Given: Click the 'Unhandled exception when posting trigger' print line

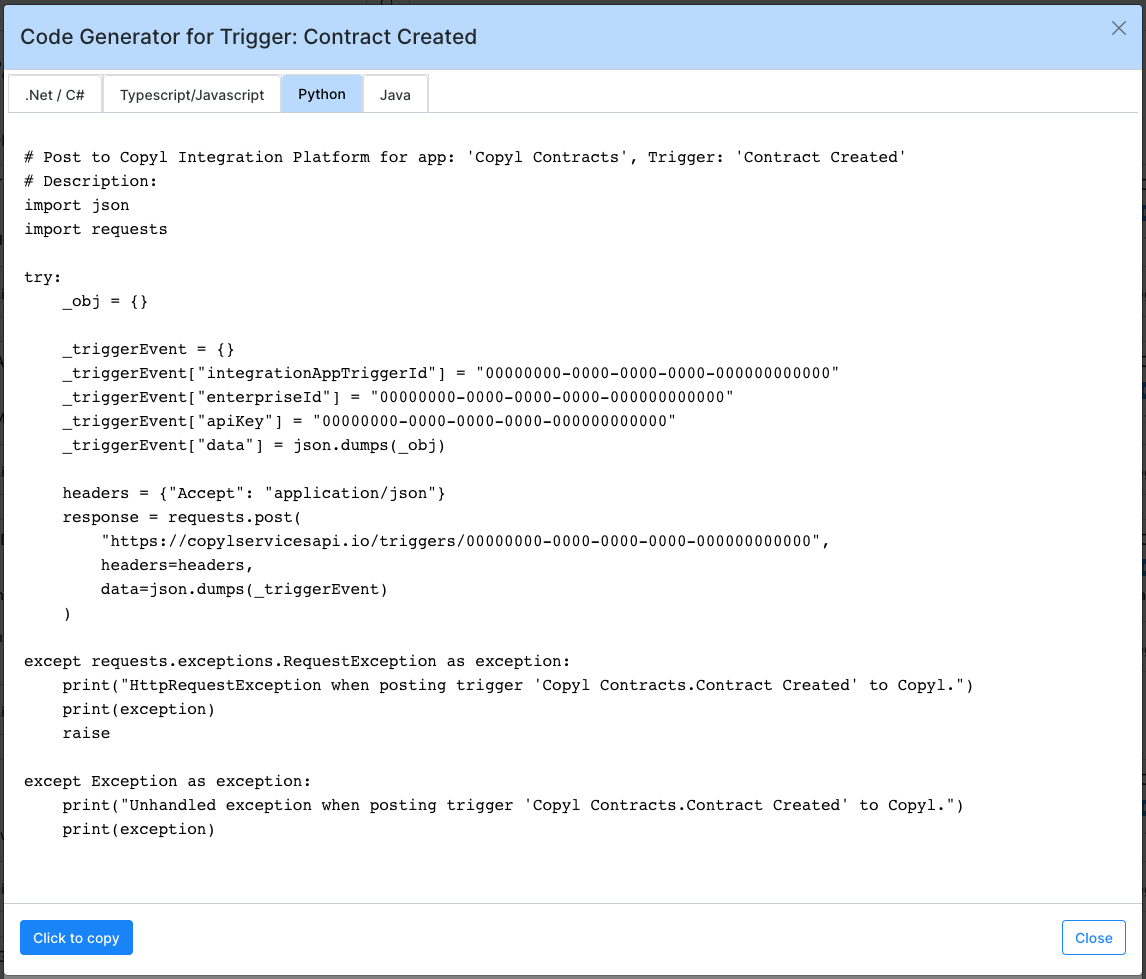Looking at the screenshot, I should point(513,805).
